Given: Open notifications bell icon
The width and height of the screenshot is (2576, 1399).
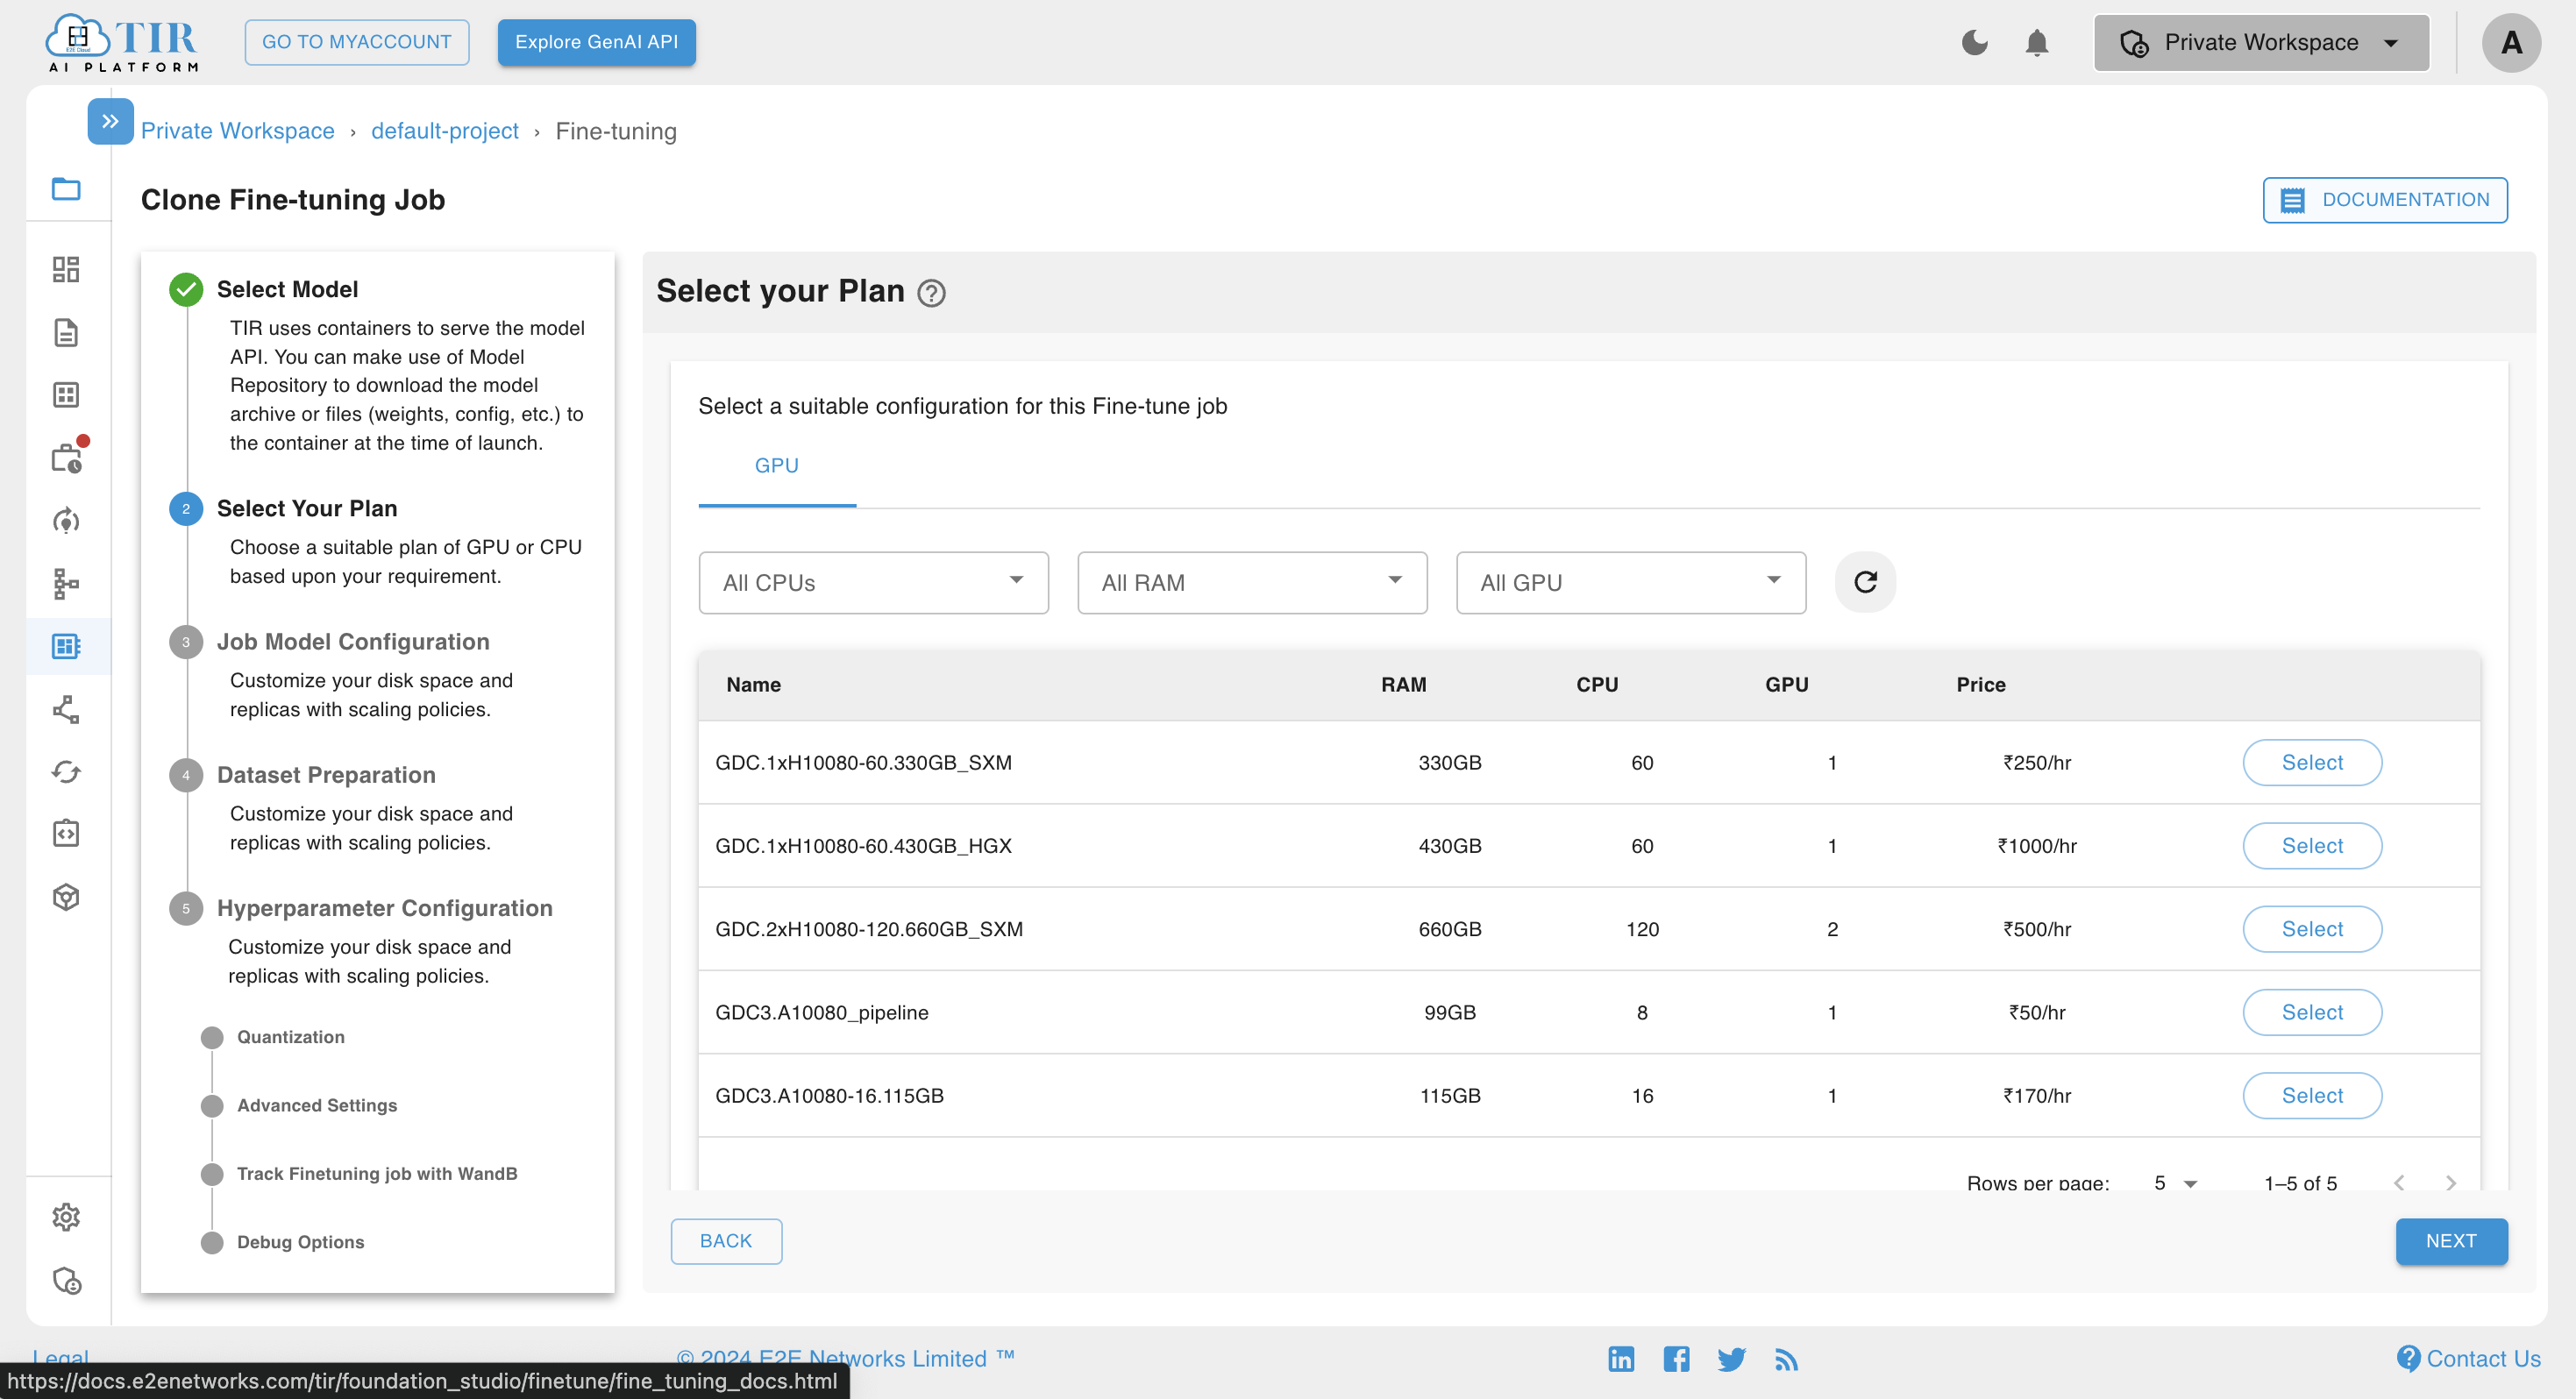Looking at the screenshot, I should [2037, 43].
